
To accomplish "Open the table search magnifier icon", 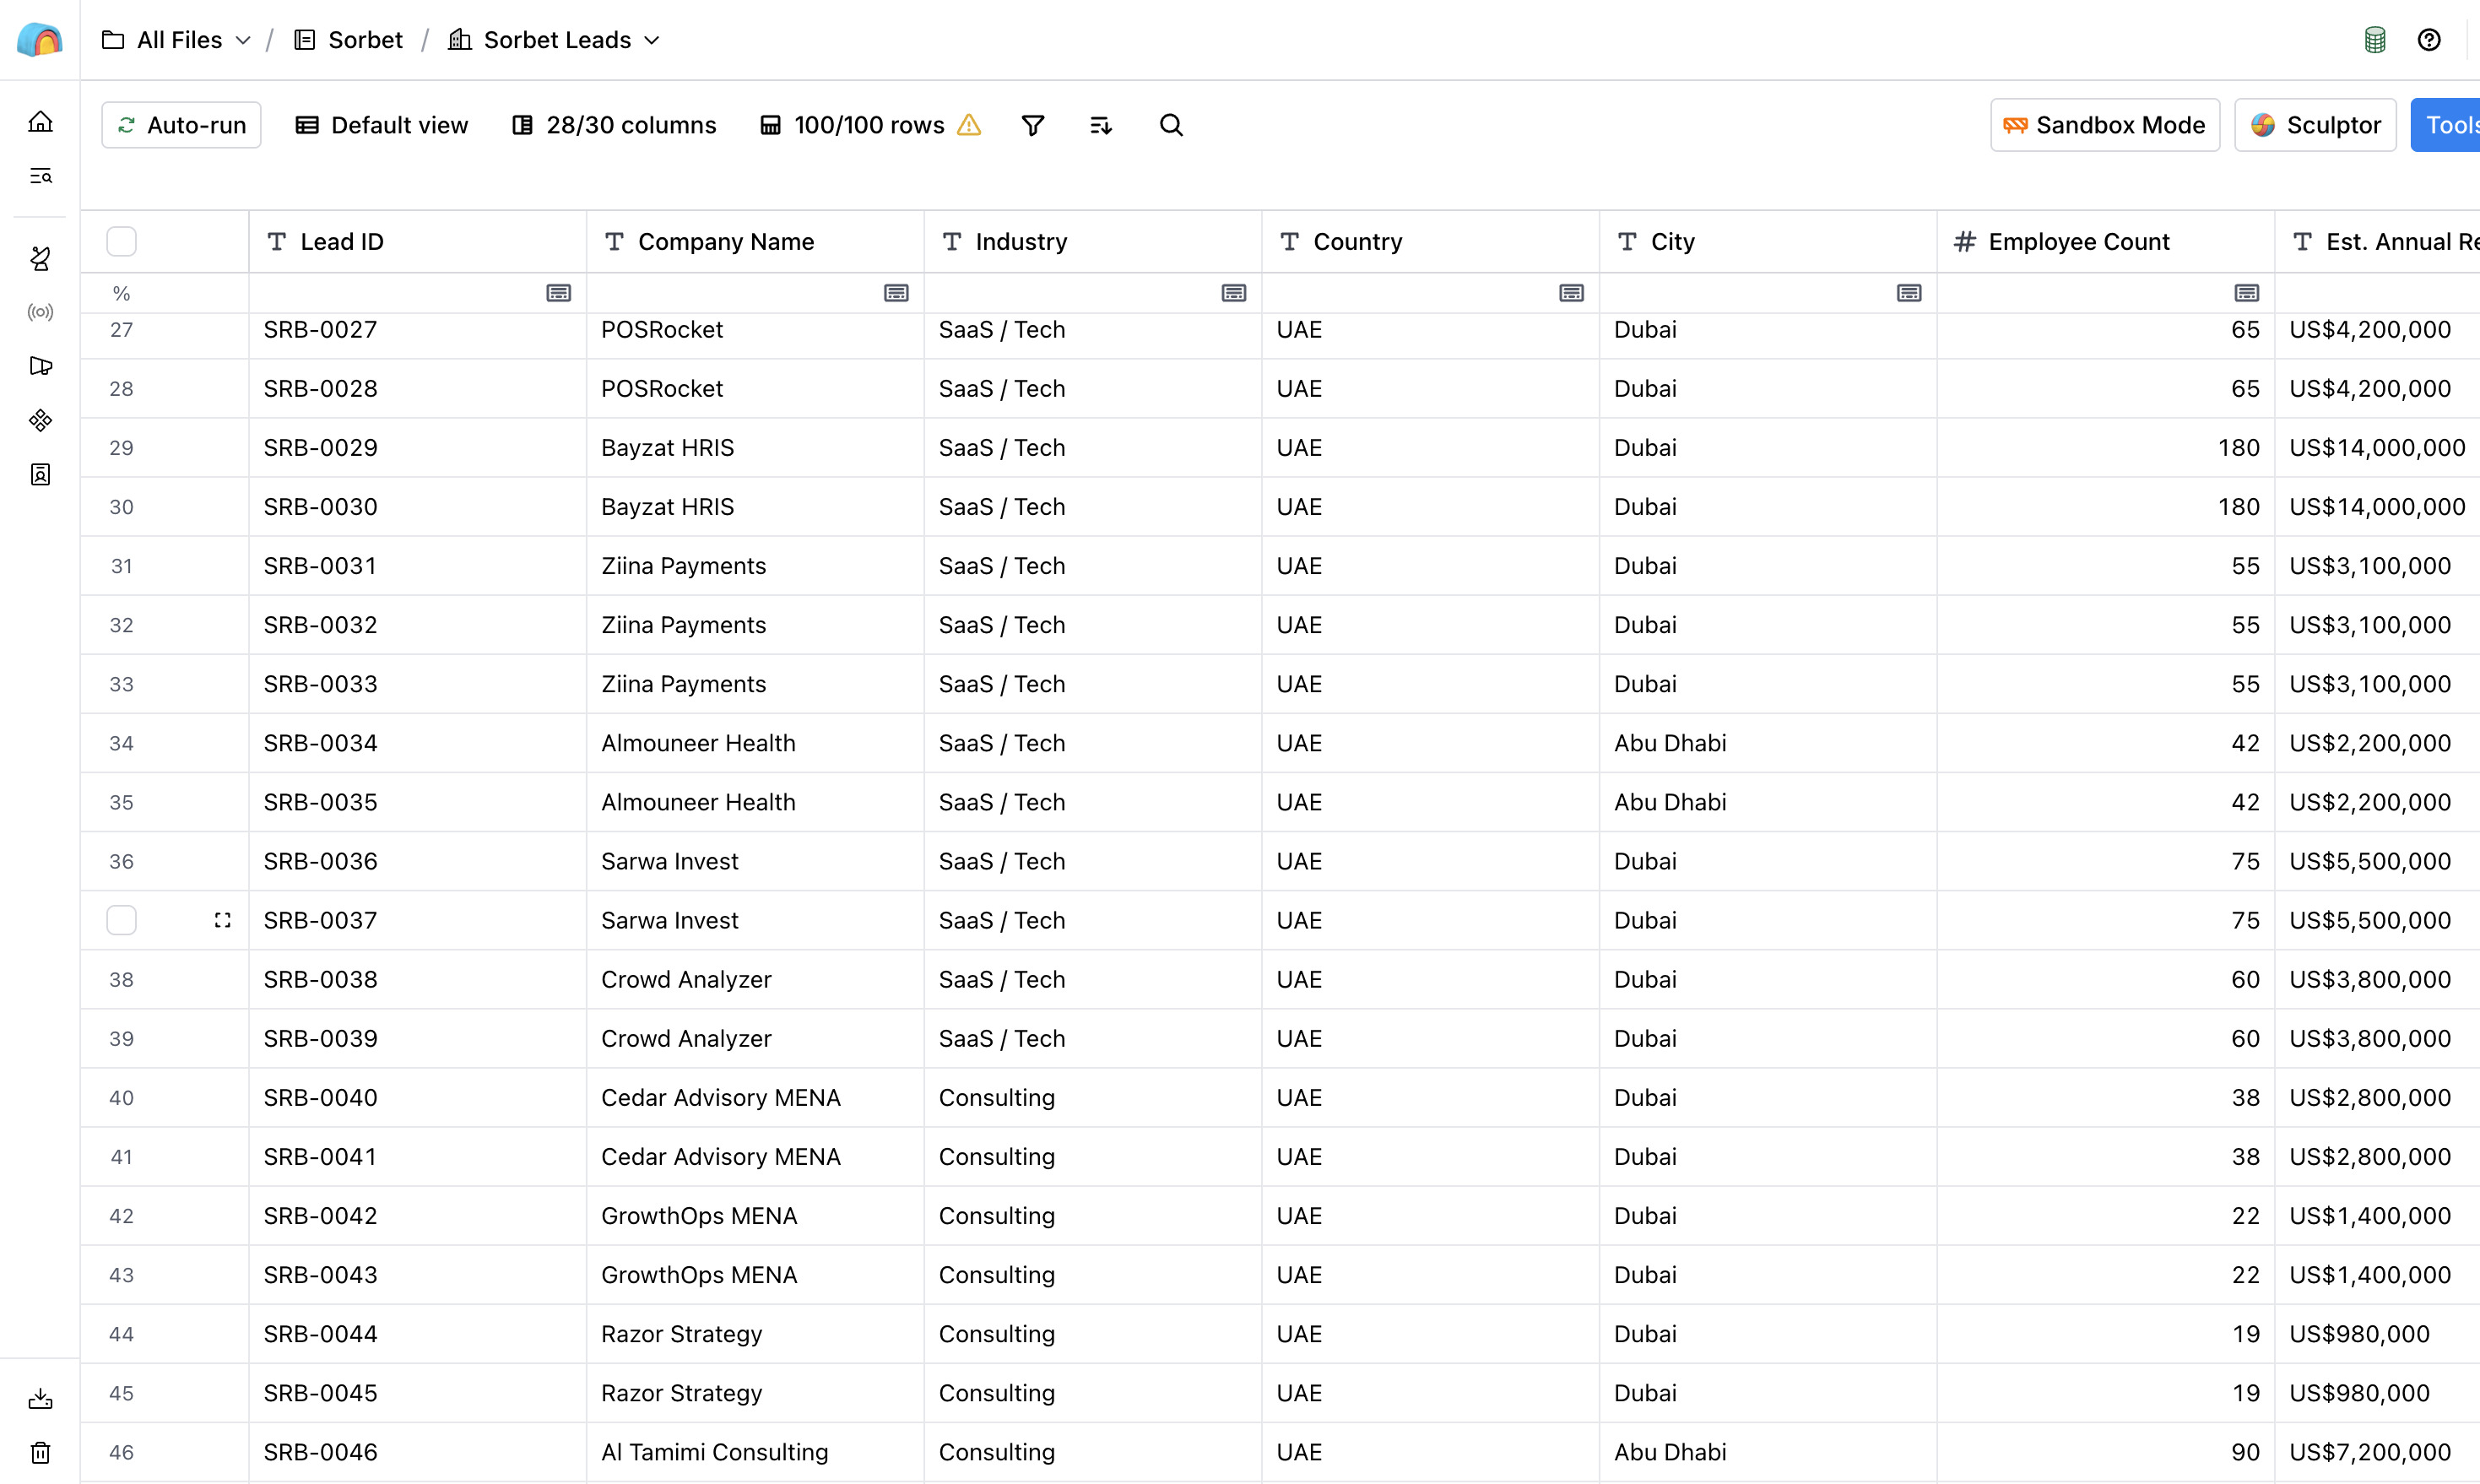I will 1171,125.
